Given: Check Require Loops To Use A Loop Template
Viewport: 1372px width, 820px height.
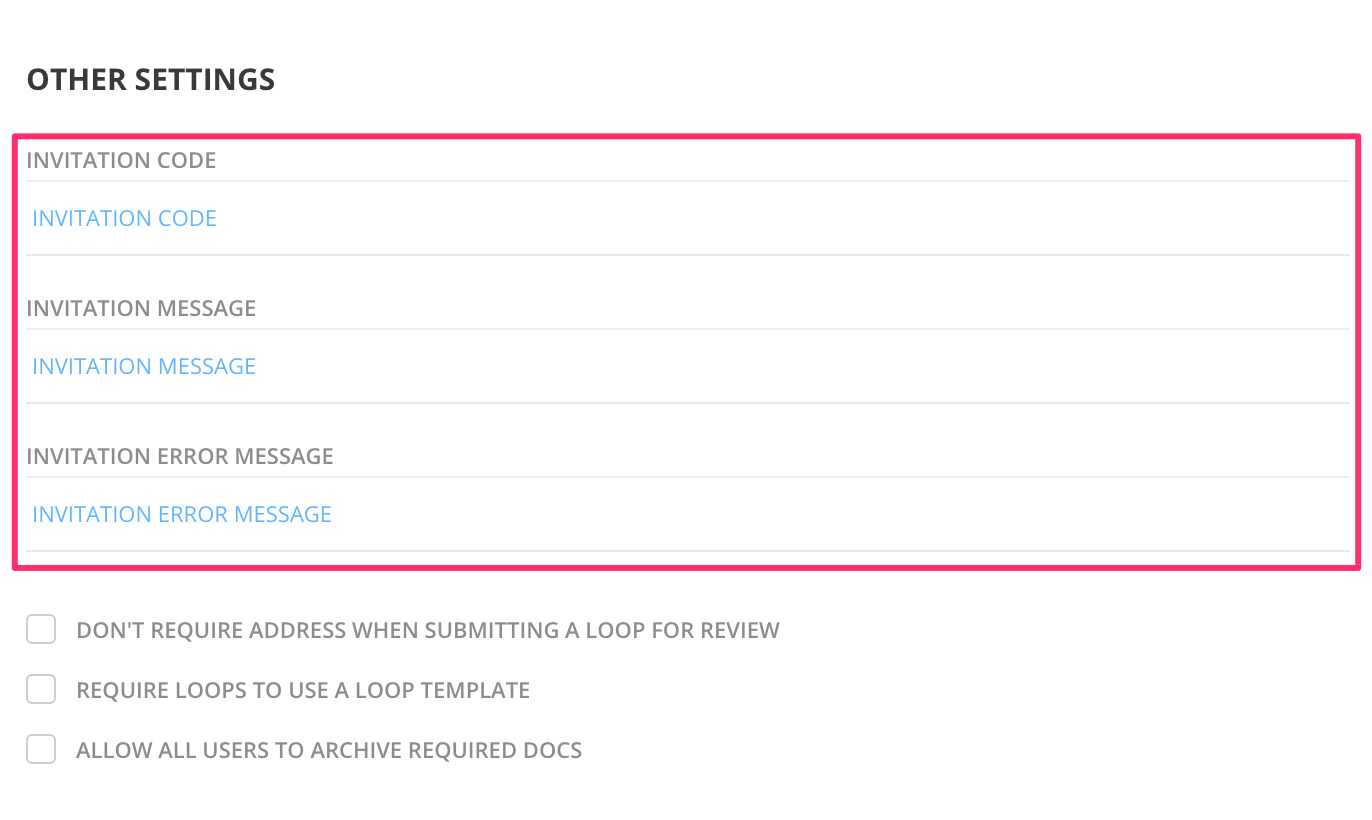Looking at the screenshot, I should 41,690.
